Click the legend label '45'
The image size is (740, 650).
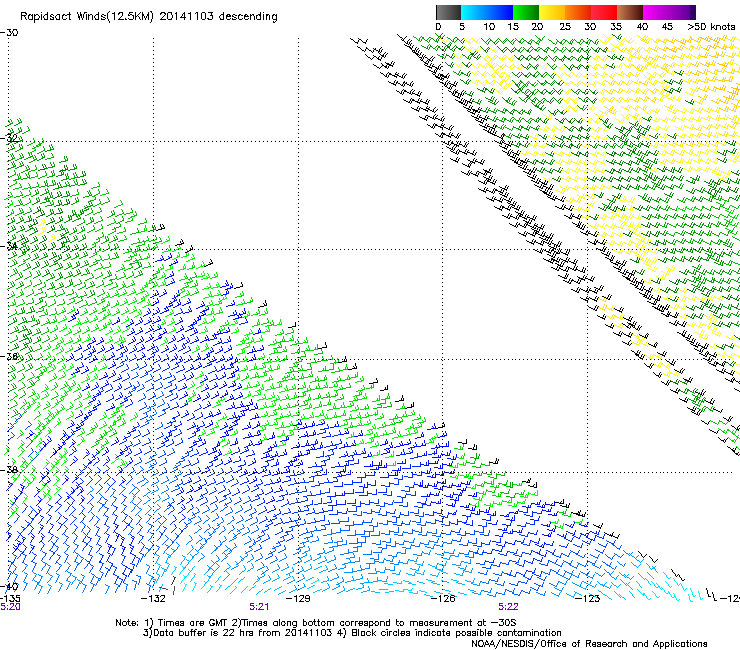667,27
